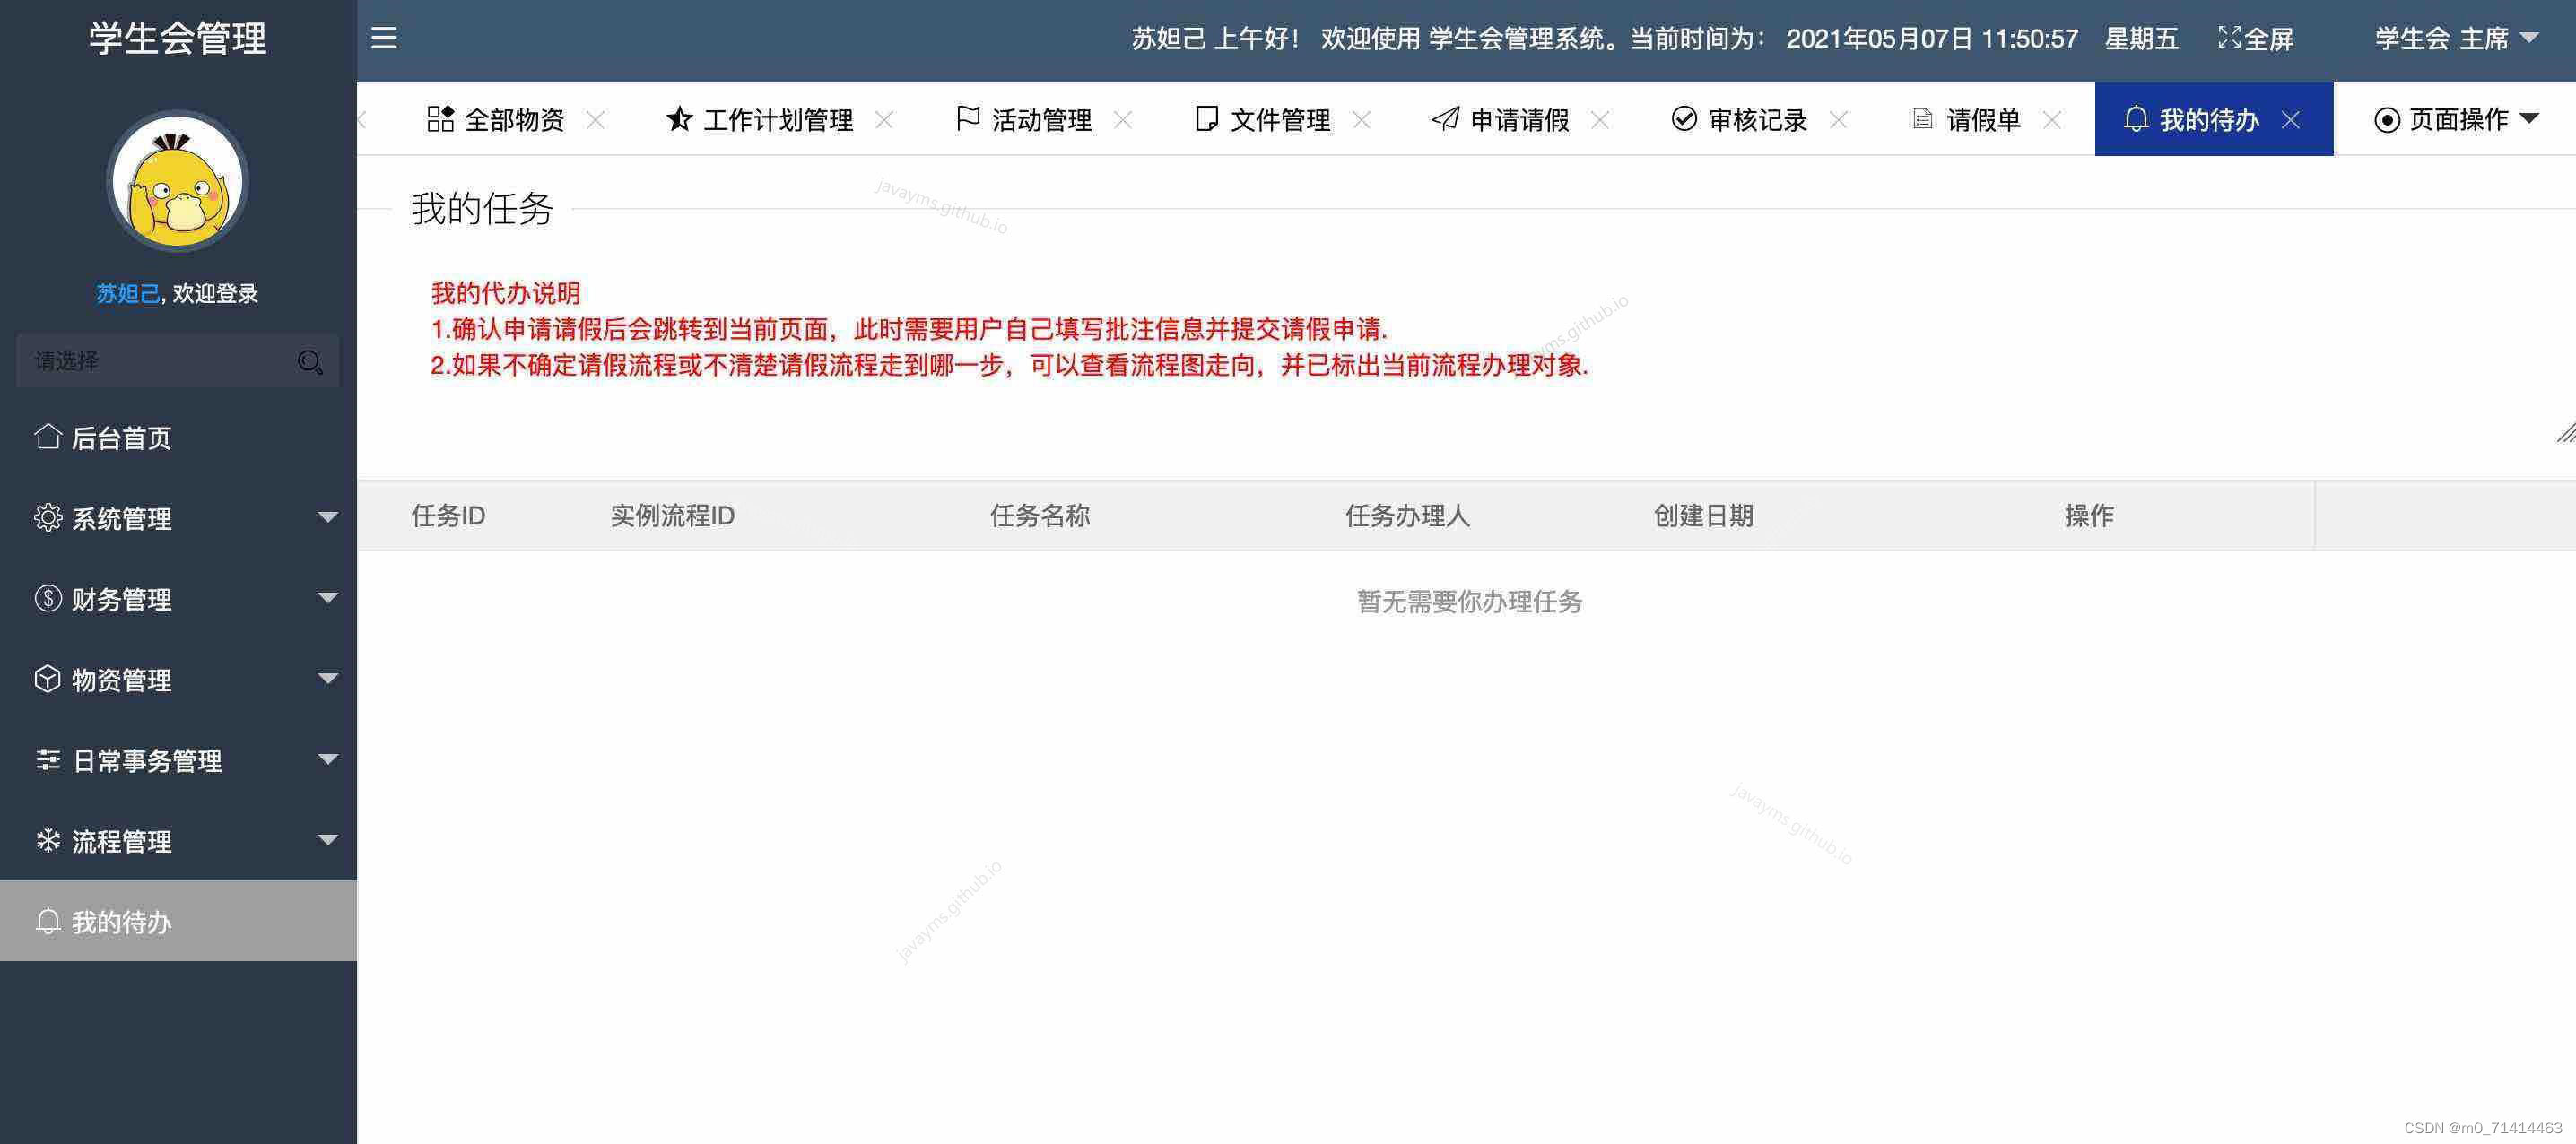Close the 申请请假 tab

coord(1601,119)
